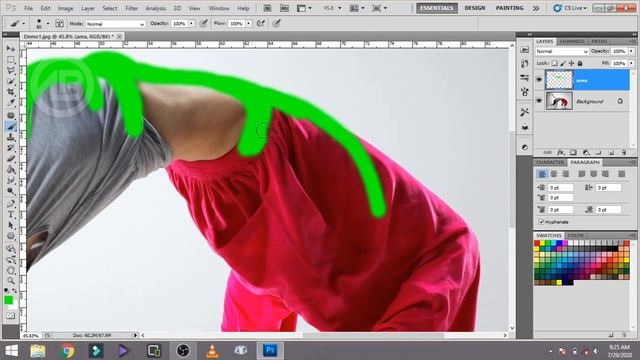
Task: Switch to the Design workspace
Action: tap(475, 8)
